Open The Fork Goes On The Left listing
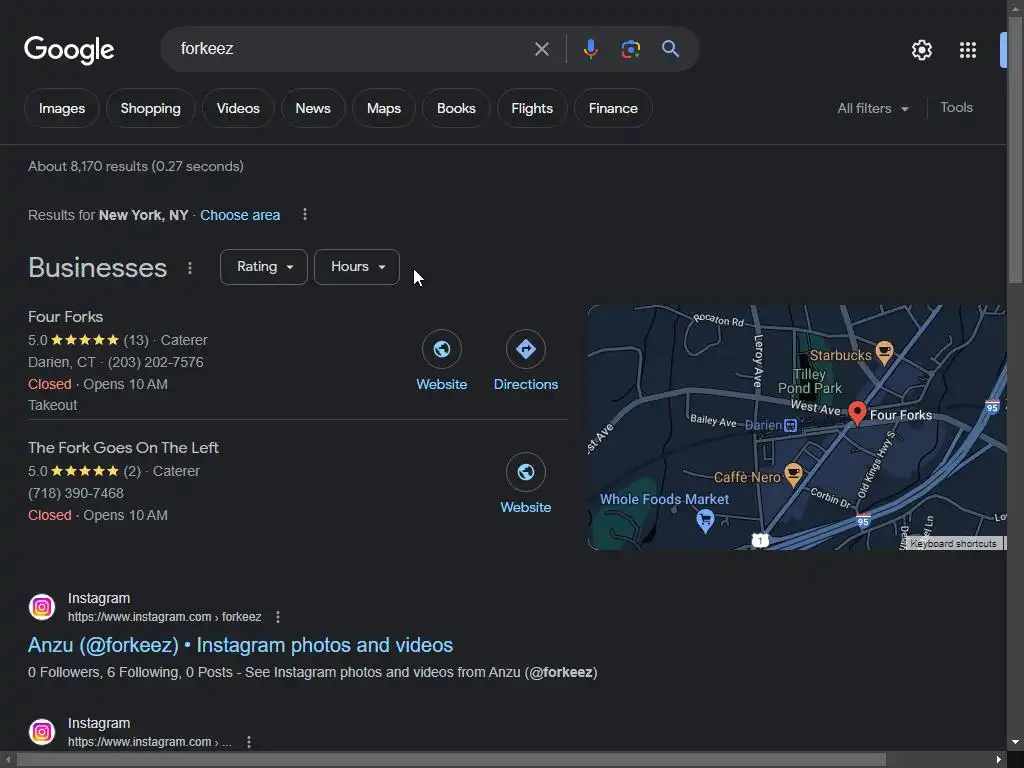The image size is (1024, 768). click(123, 448)
